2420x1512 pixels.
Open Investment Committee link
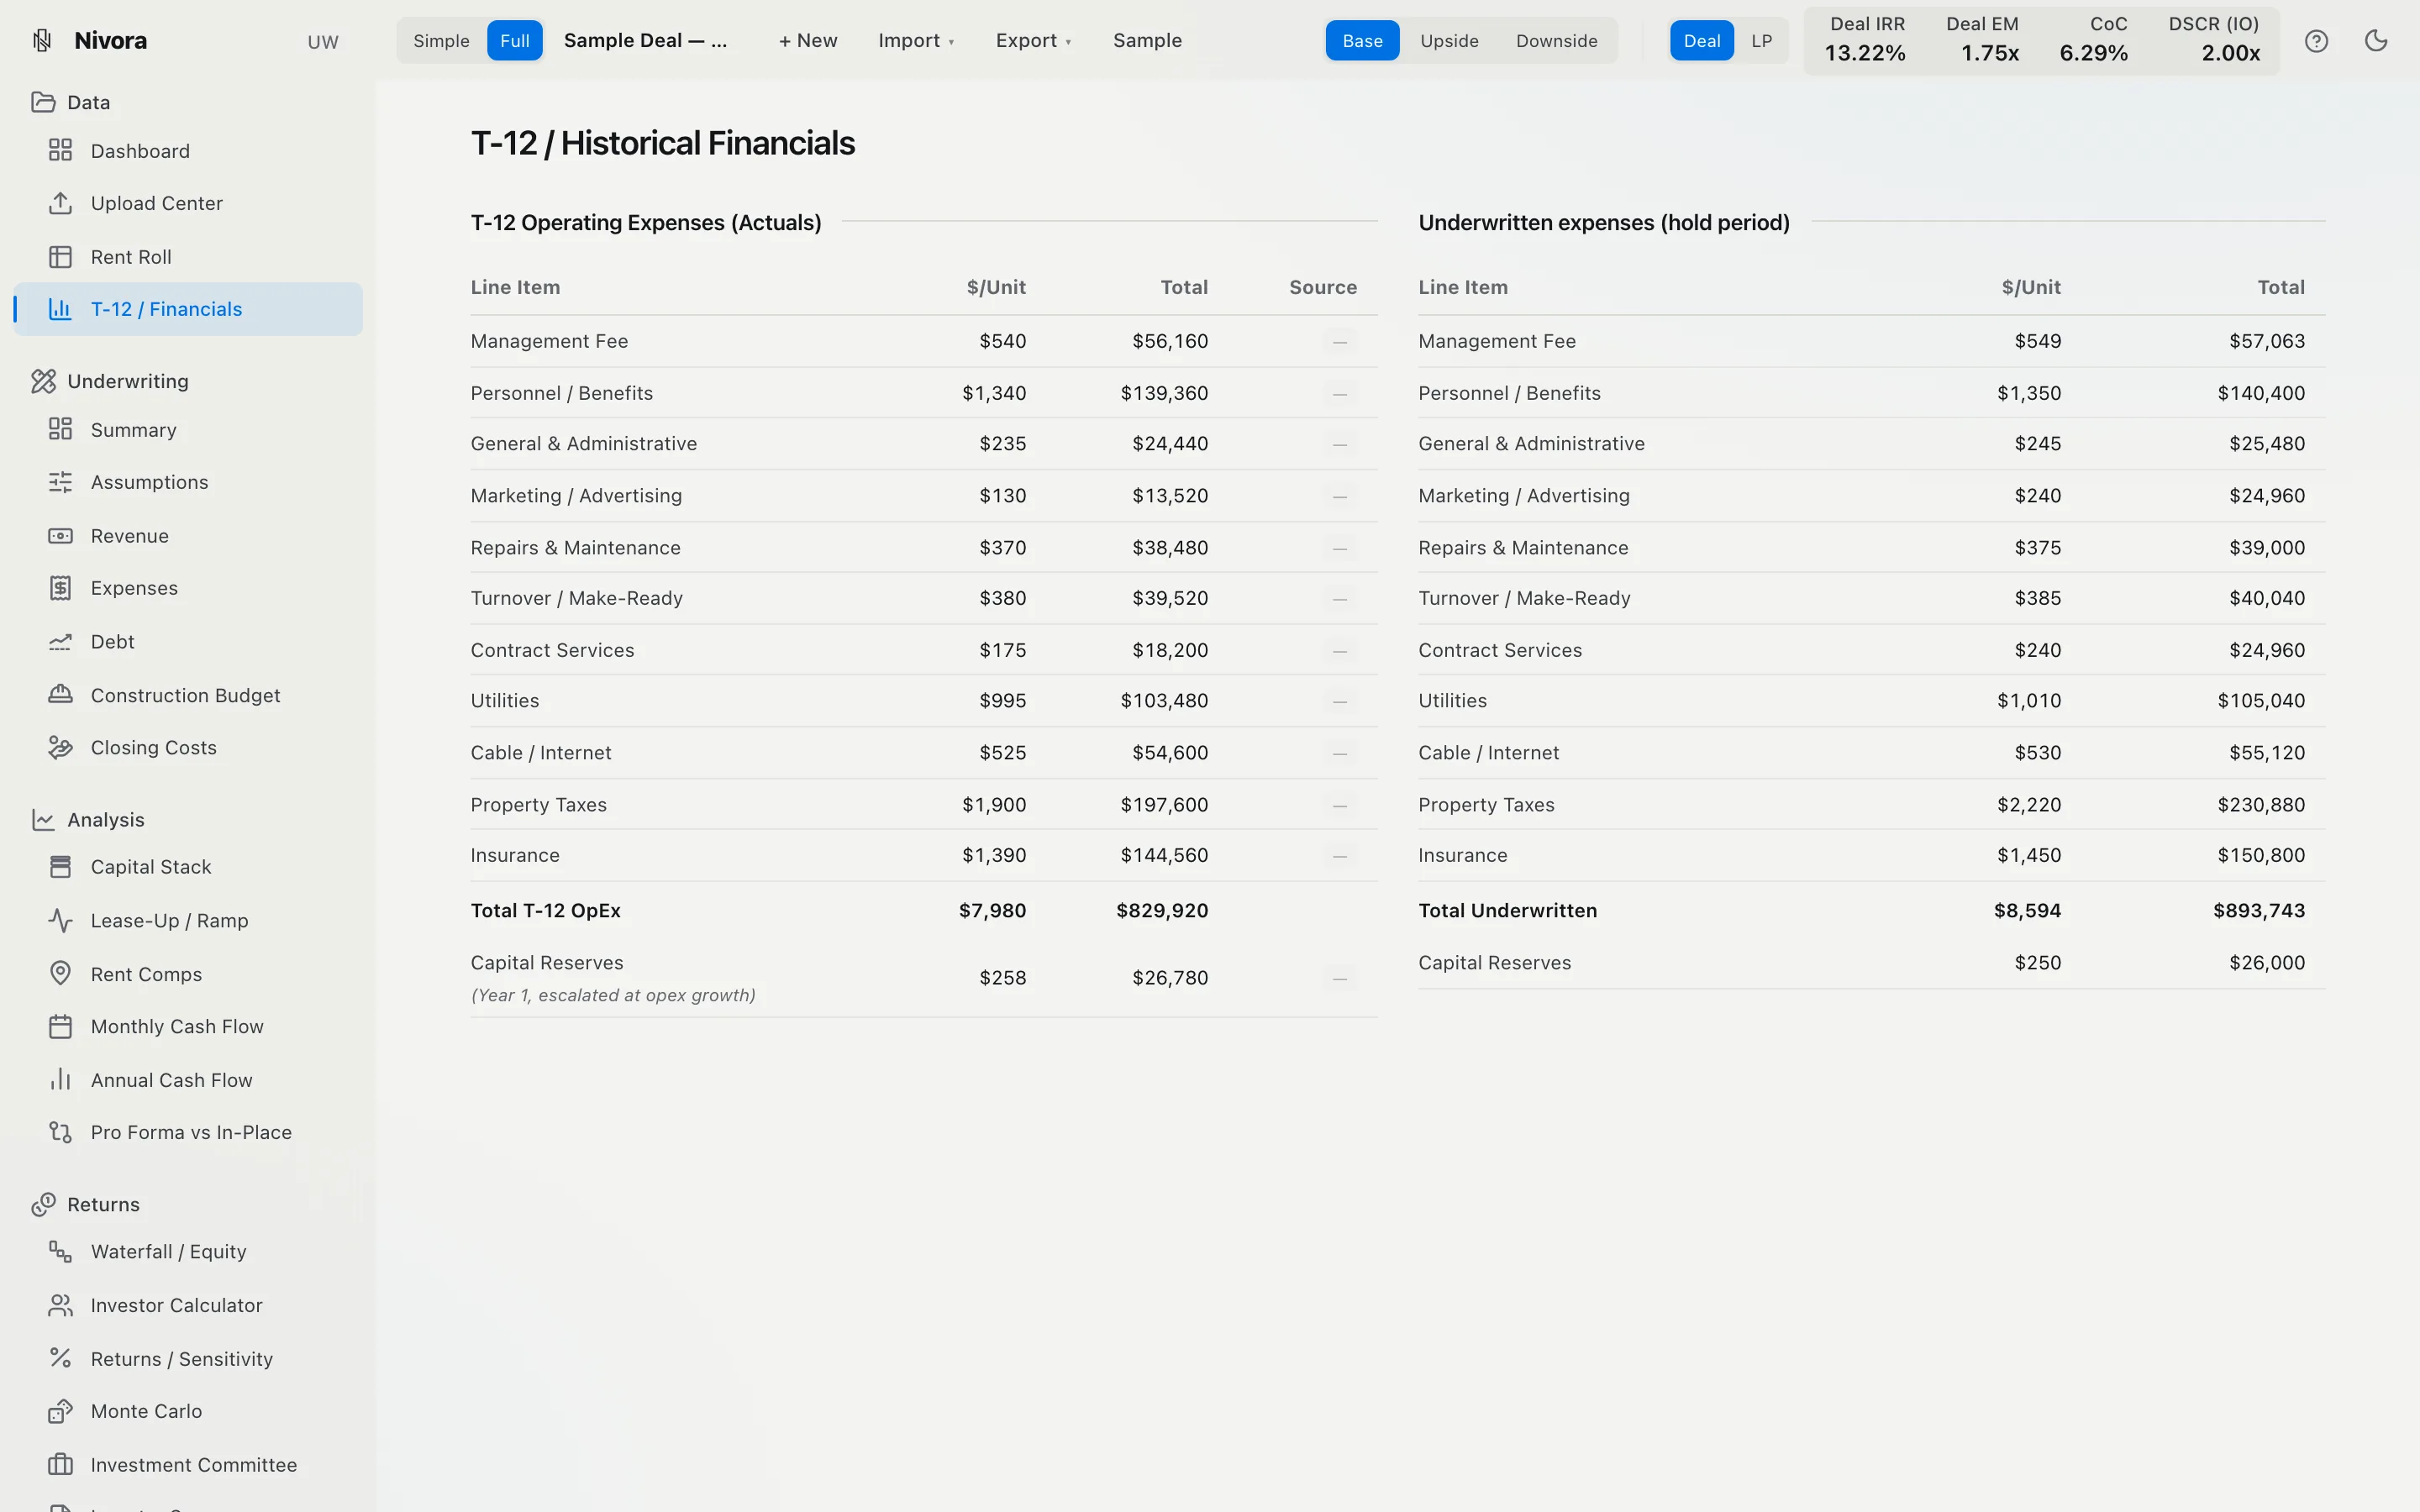pyautogui.click(x=188, y=1465)
